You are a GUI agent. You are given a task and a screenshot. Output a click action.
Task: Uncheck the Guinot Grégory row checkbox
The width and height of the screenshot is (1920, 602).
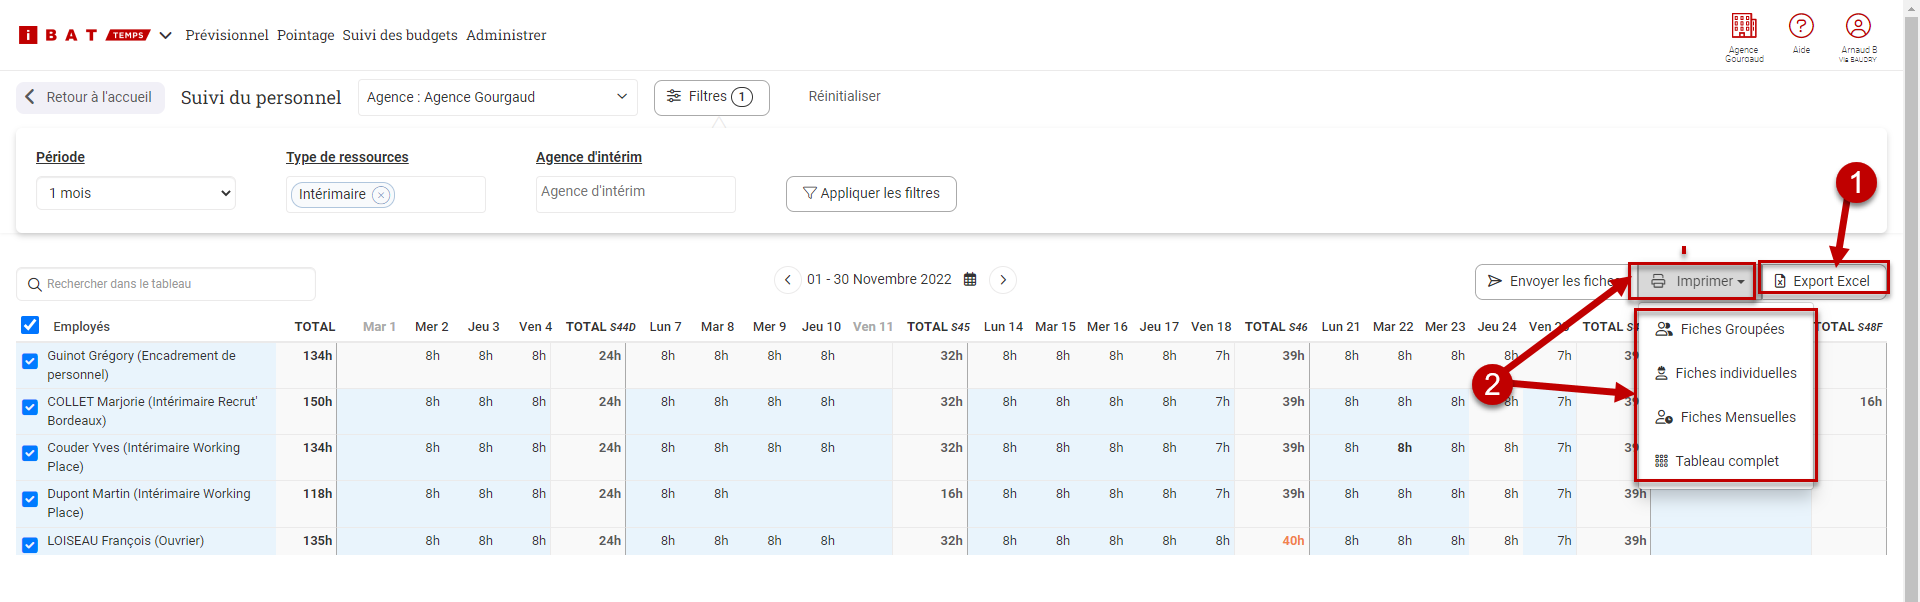pos(30,361)
